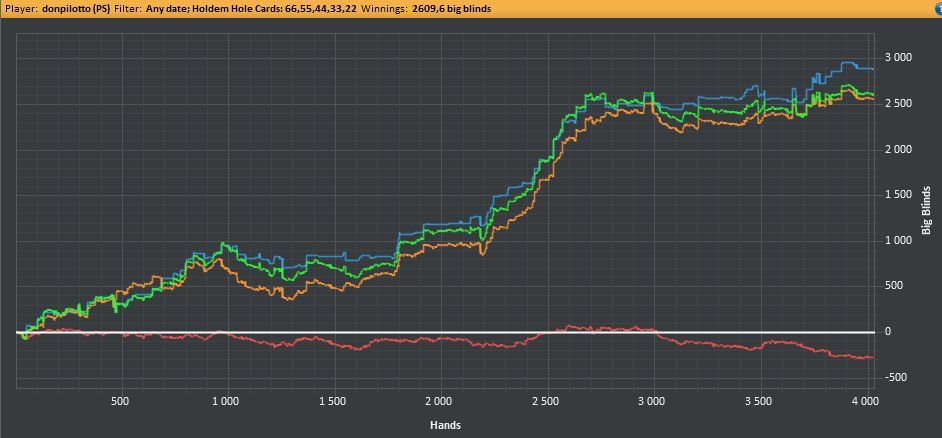
Task: Click the 500 label on the Hands axis
Action: (x=121, y=401)
